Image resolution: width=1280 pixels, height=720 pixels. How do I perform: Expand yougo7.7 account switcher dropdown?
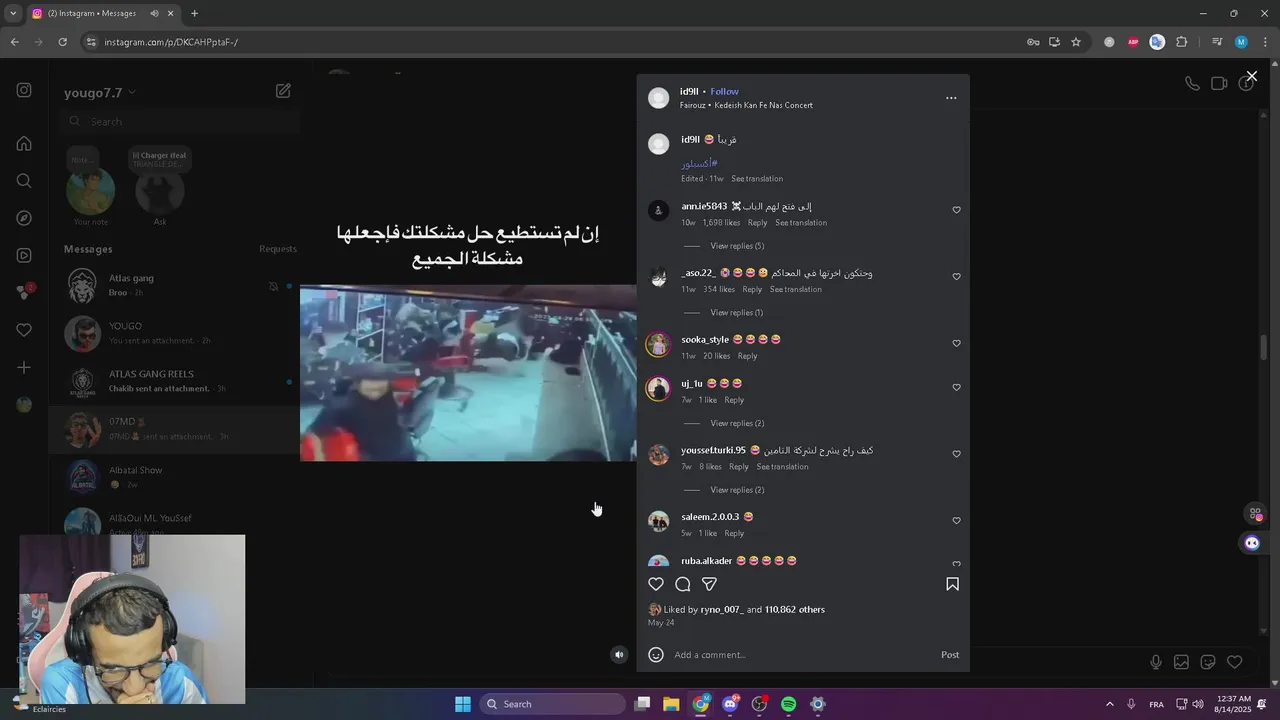(100, 93)
